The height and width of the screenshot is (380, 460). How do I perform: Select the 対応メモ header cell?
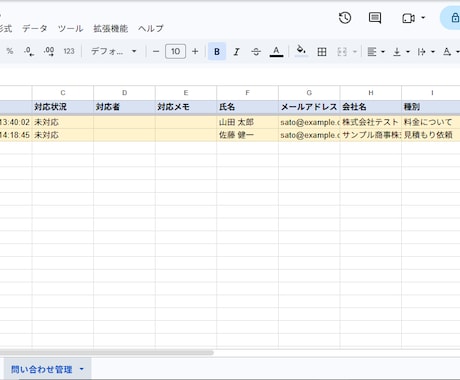click(186, 107)
